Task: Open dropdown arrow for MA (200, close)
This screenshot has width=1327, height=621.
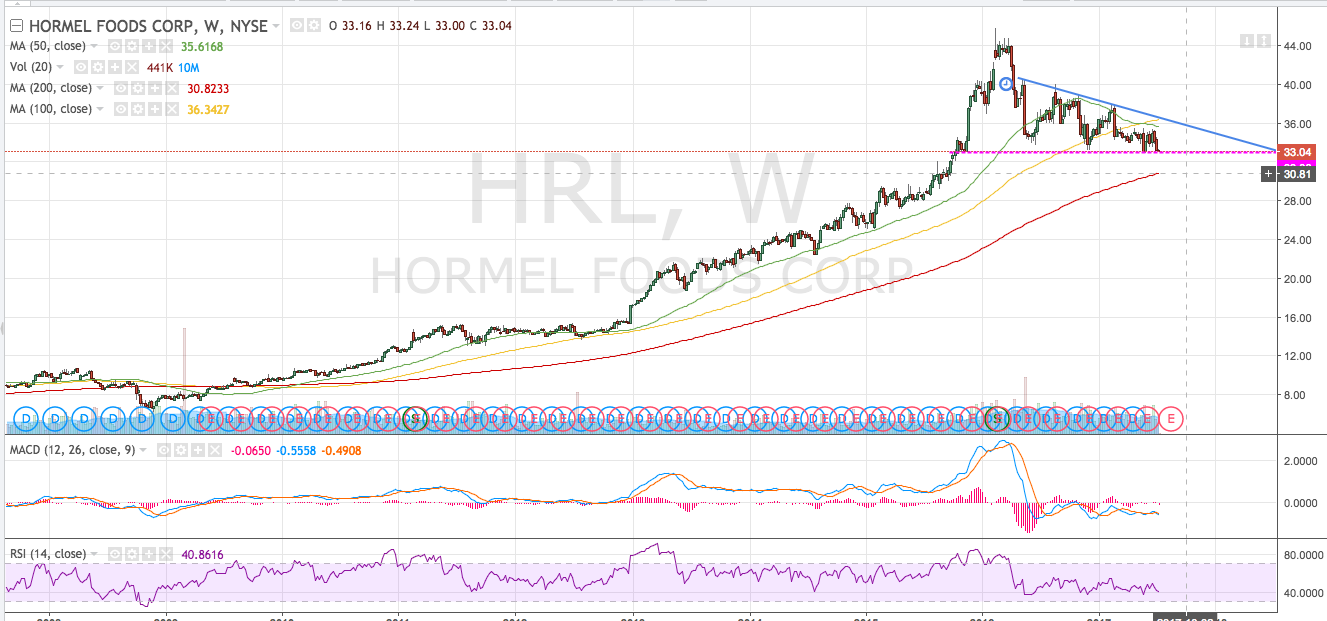Action: [102, 88]
